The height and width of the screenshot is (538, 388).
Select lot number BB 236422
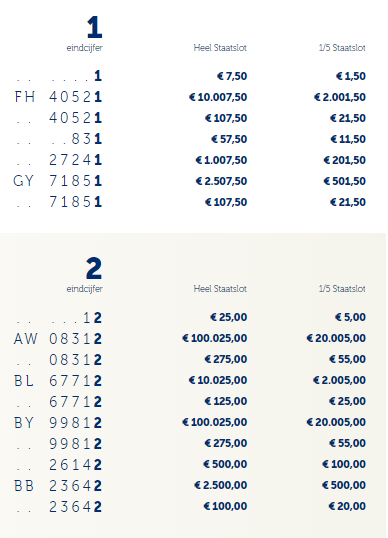click(x=58, y=486)
